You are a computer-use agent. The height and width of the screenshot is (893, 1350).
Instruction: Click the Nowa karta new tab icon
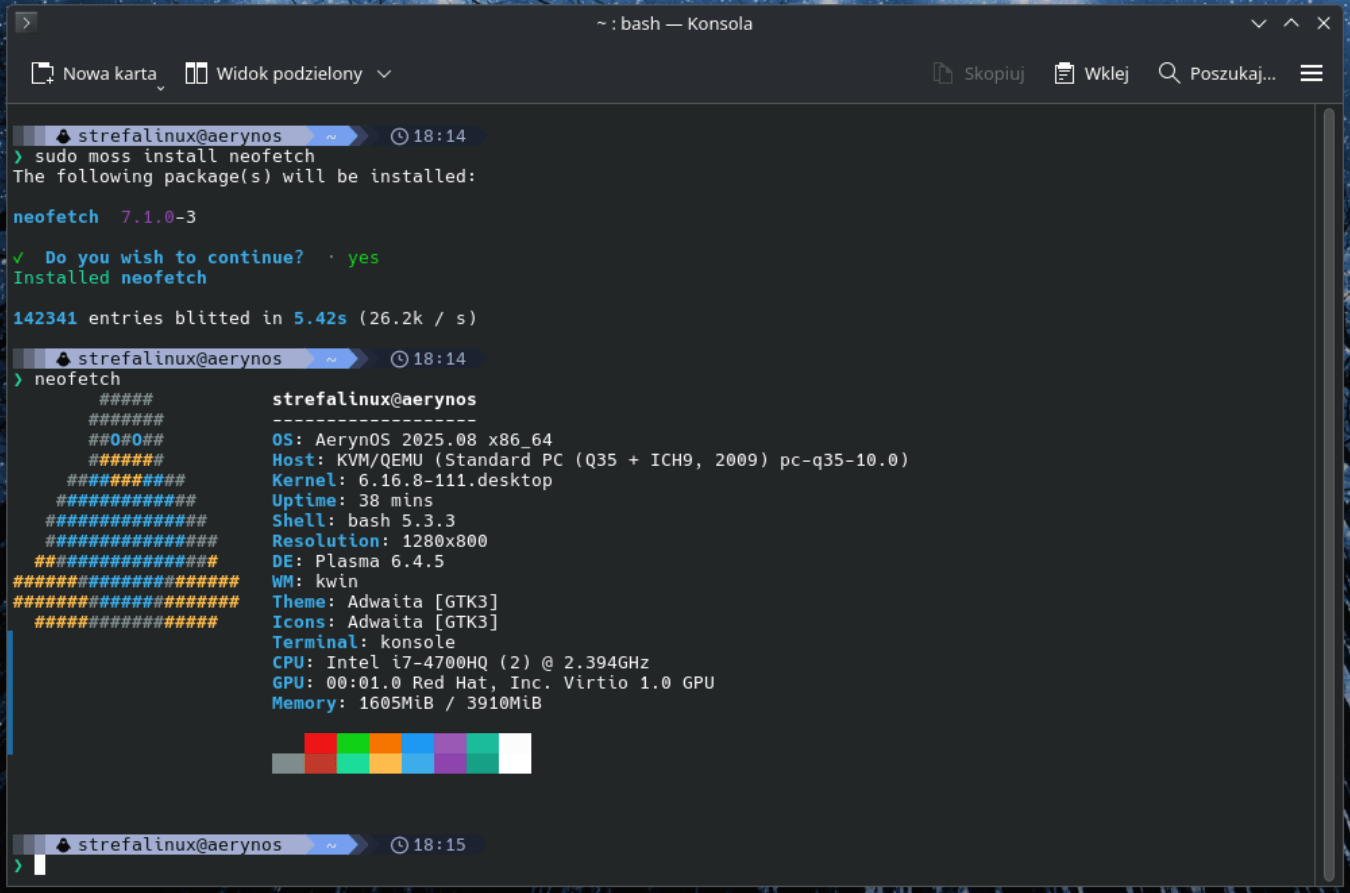point(42,73)
